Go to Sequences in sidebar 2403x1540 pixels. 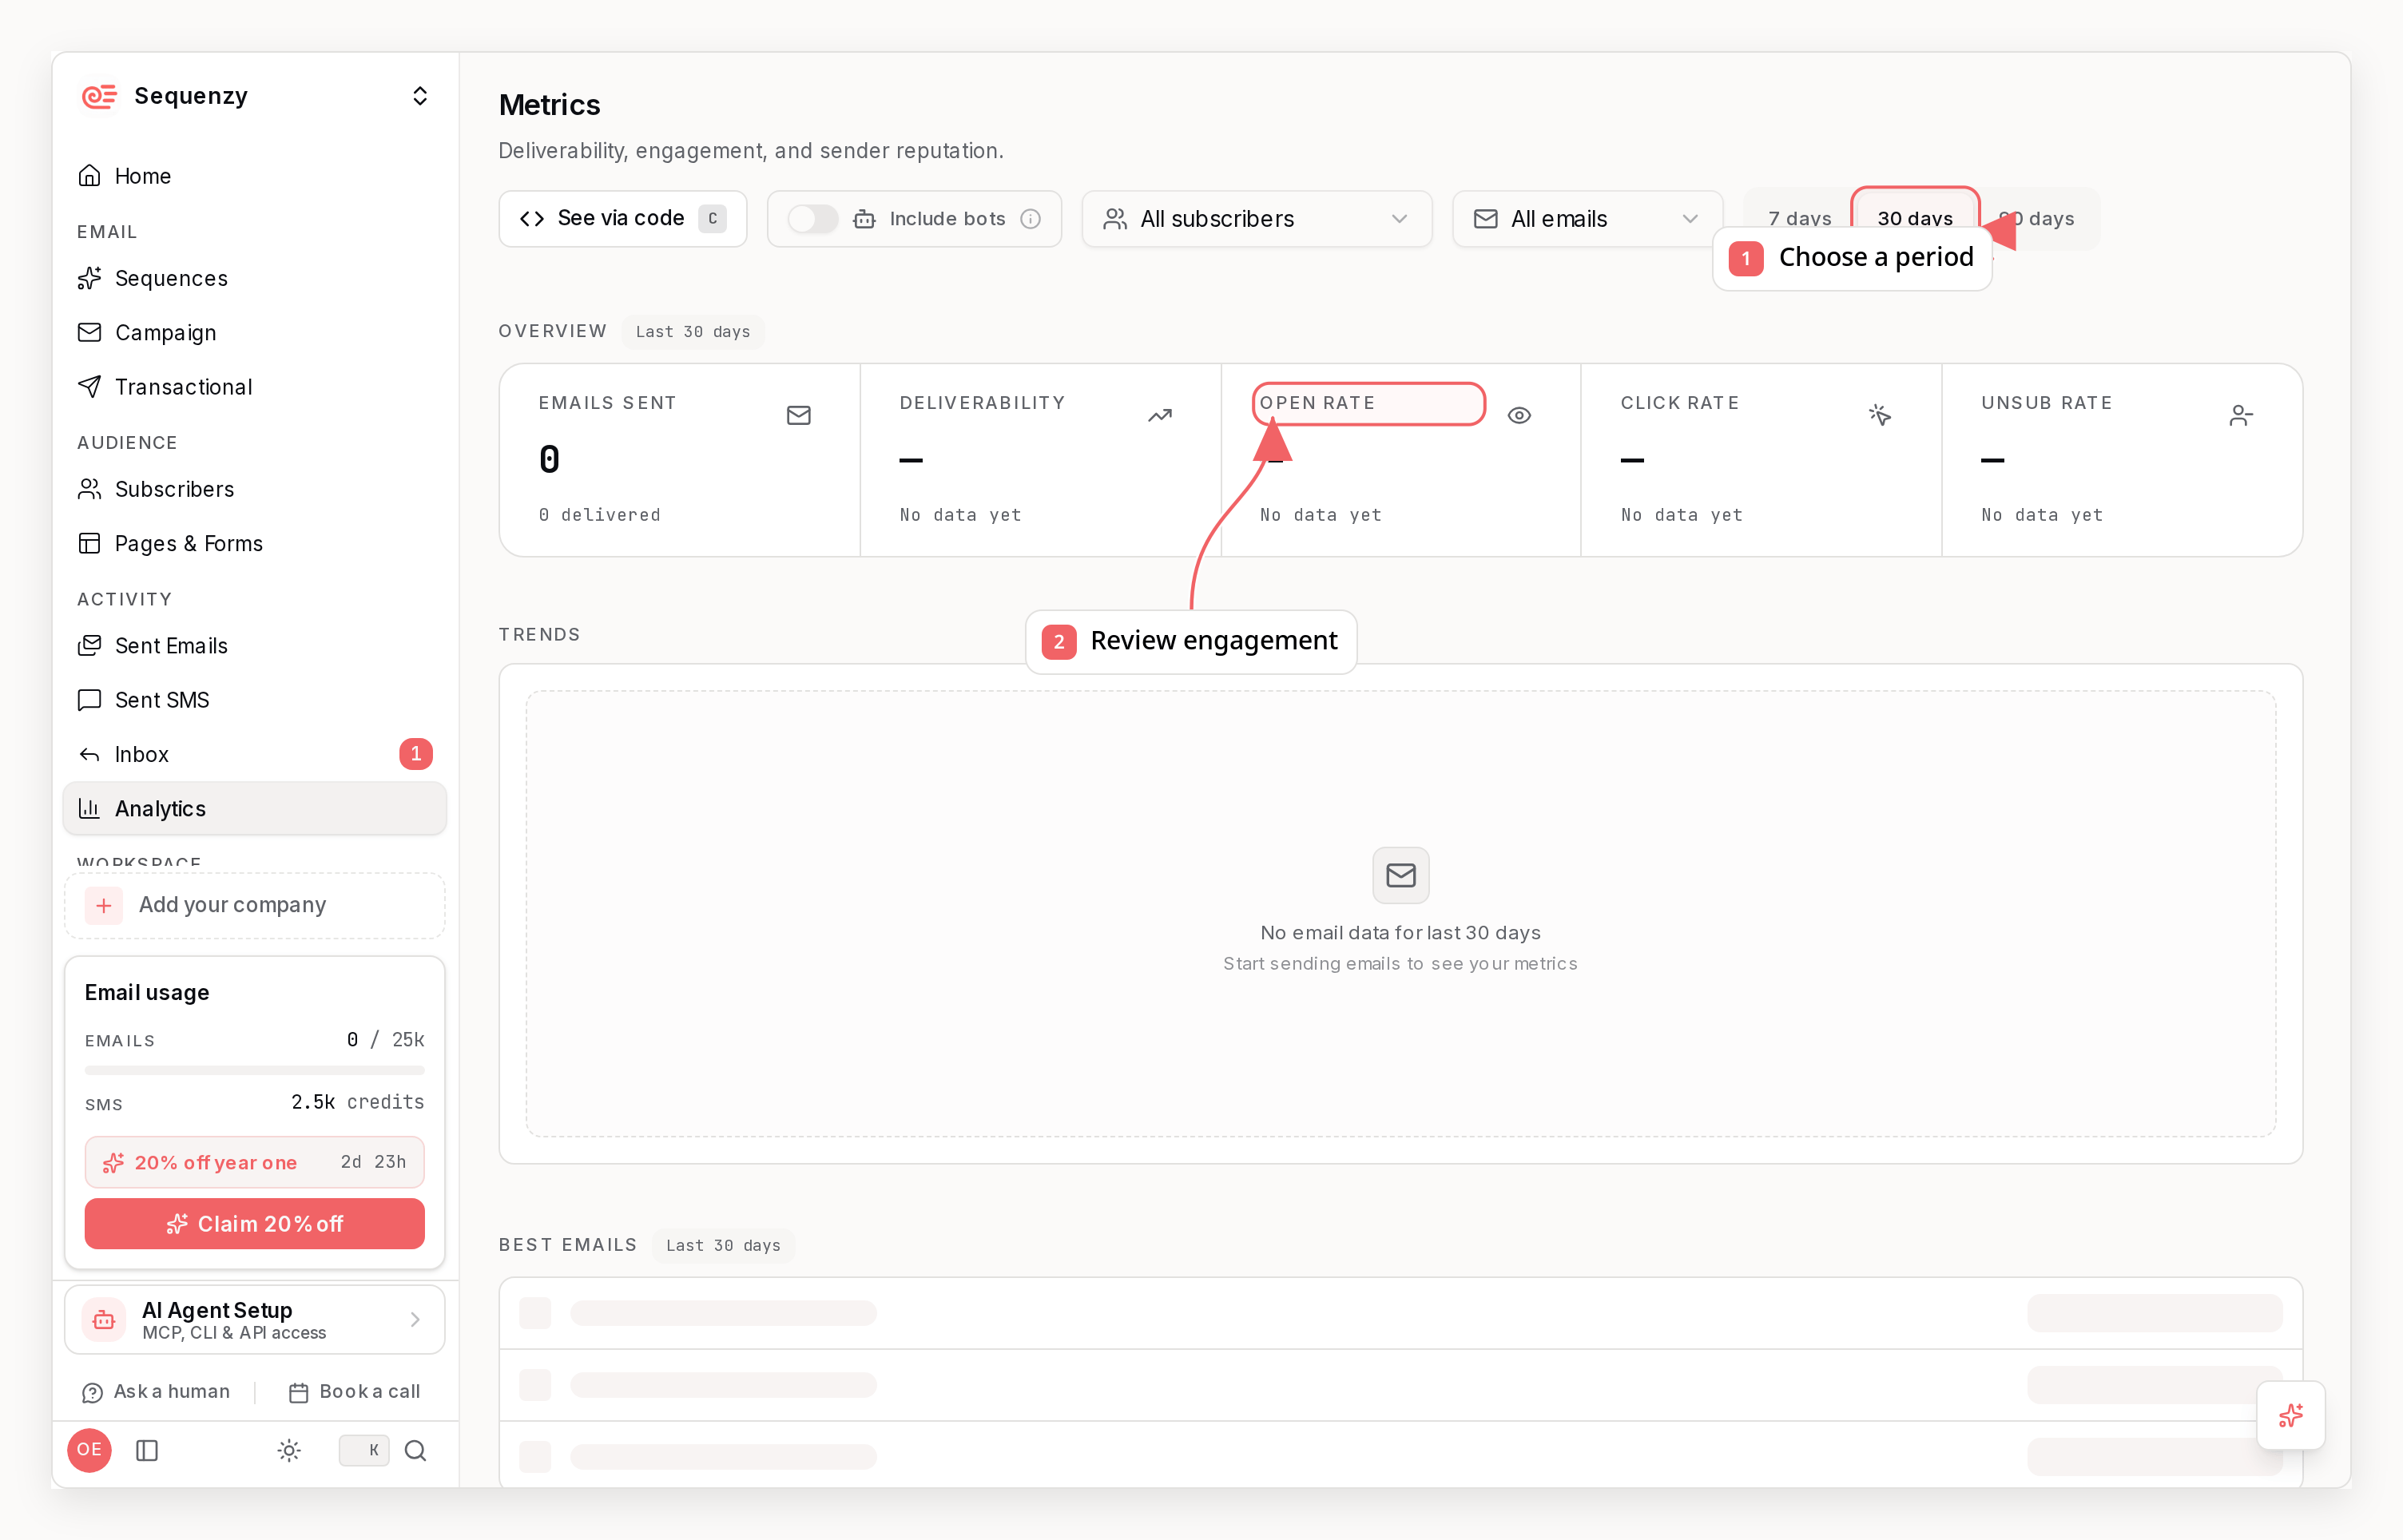pyautogui.click(x=254, y=278)
